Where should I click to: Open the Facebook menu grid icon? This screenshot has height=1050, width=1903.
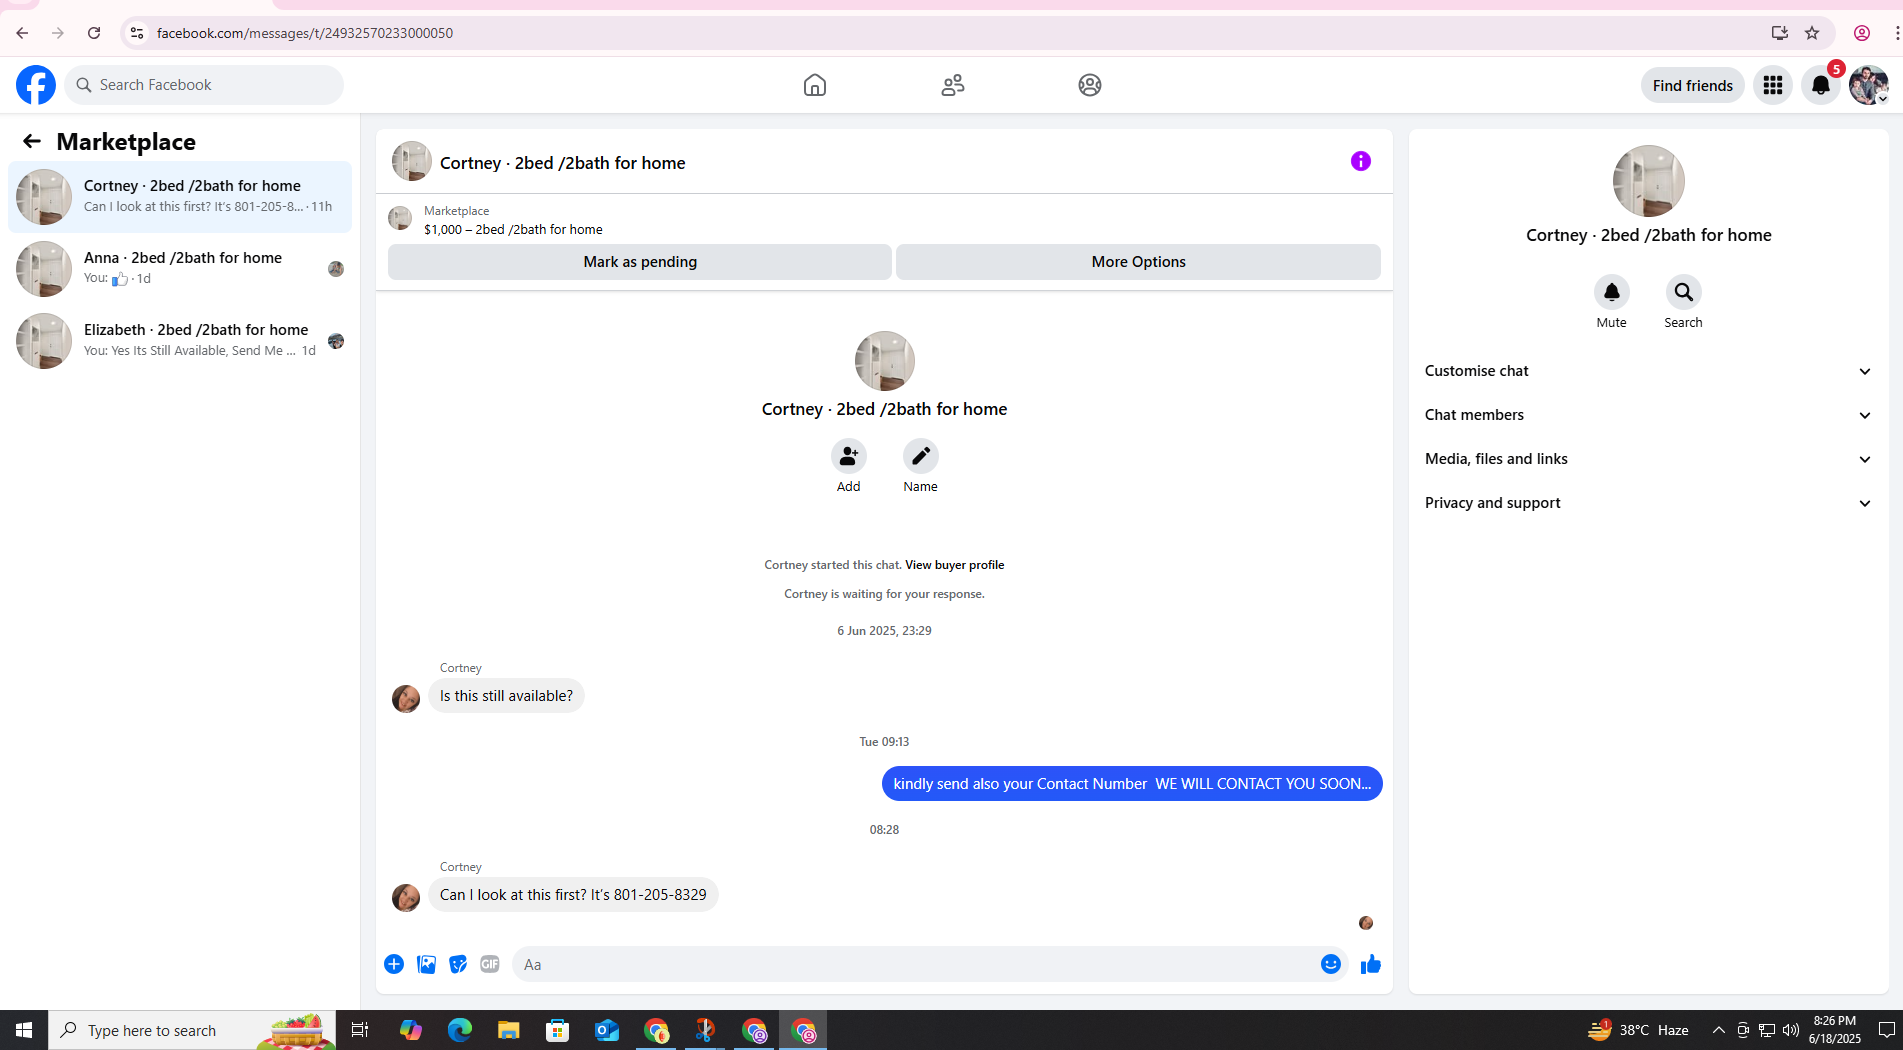tap(1773, 85)
